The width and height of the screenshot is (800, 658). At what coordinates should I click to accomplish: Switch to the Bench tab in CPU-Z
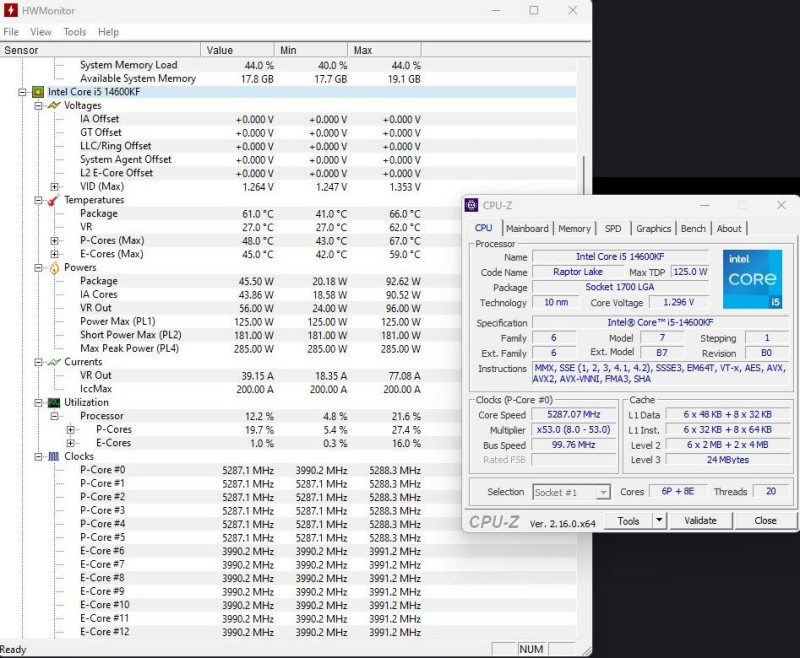point(693,229)
